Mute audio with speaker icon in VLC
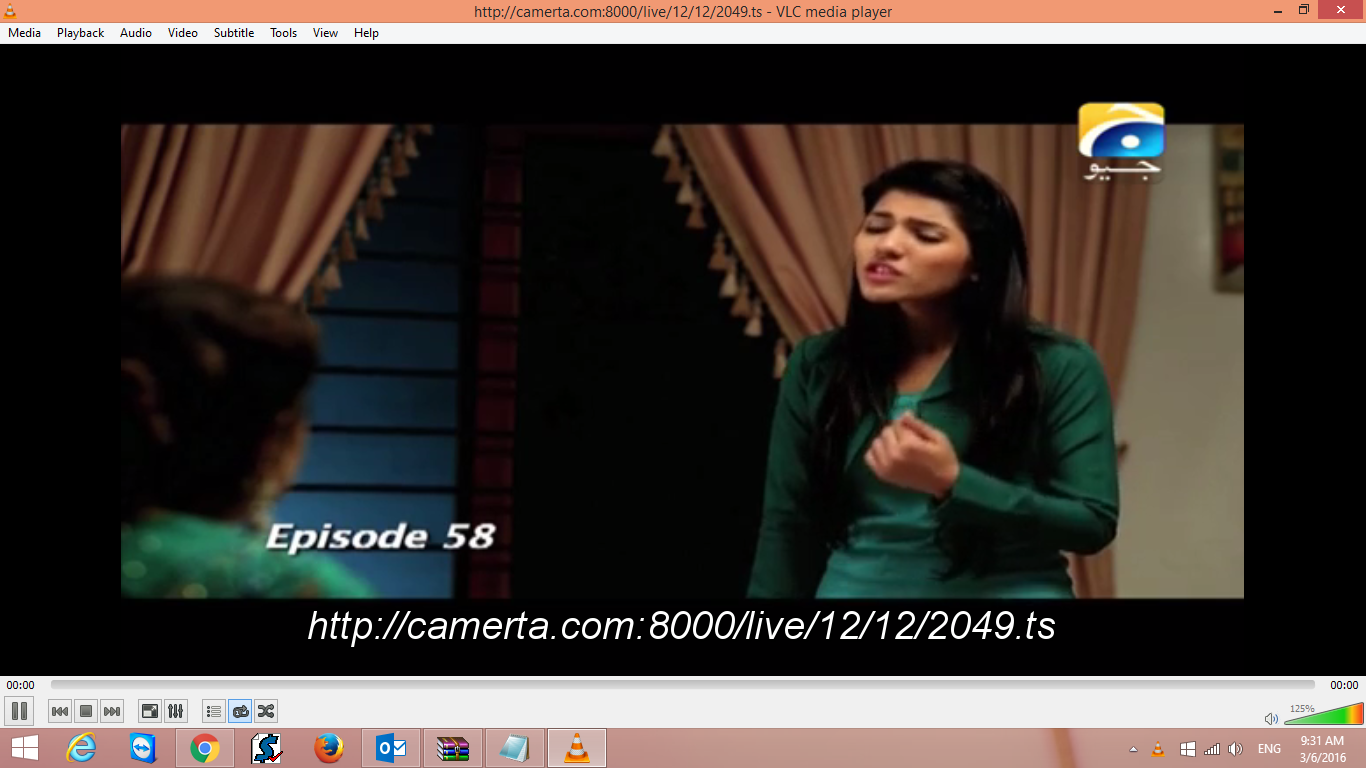The height and width of the screenshot is (768, 1366). (1271, 718)
